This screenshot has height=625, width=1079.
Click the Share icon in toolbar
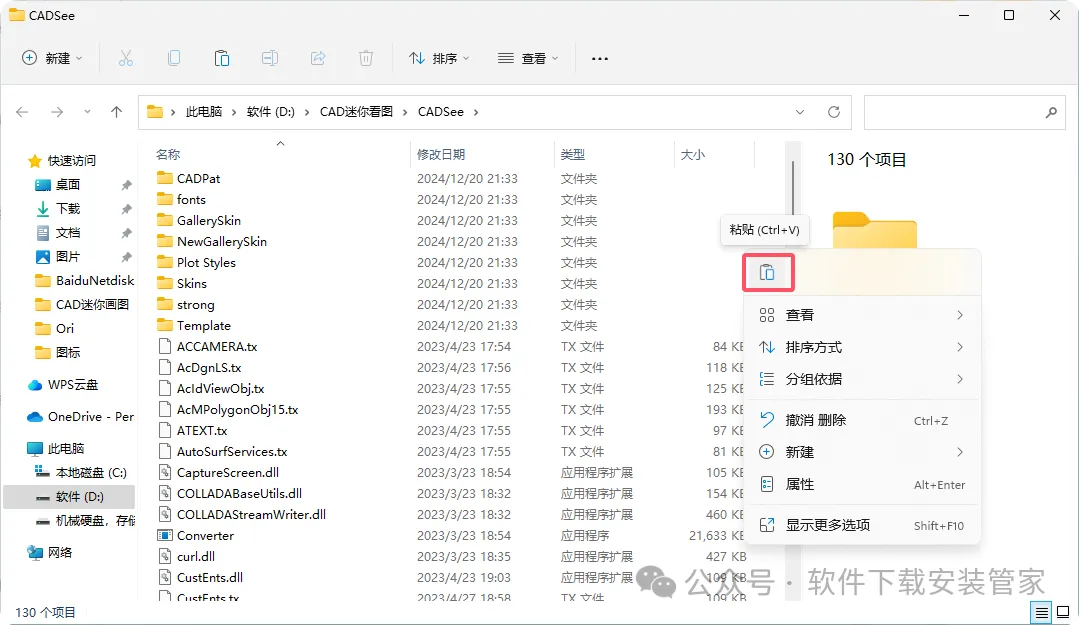(318, 59)
